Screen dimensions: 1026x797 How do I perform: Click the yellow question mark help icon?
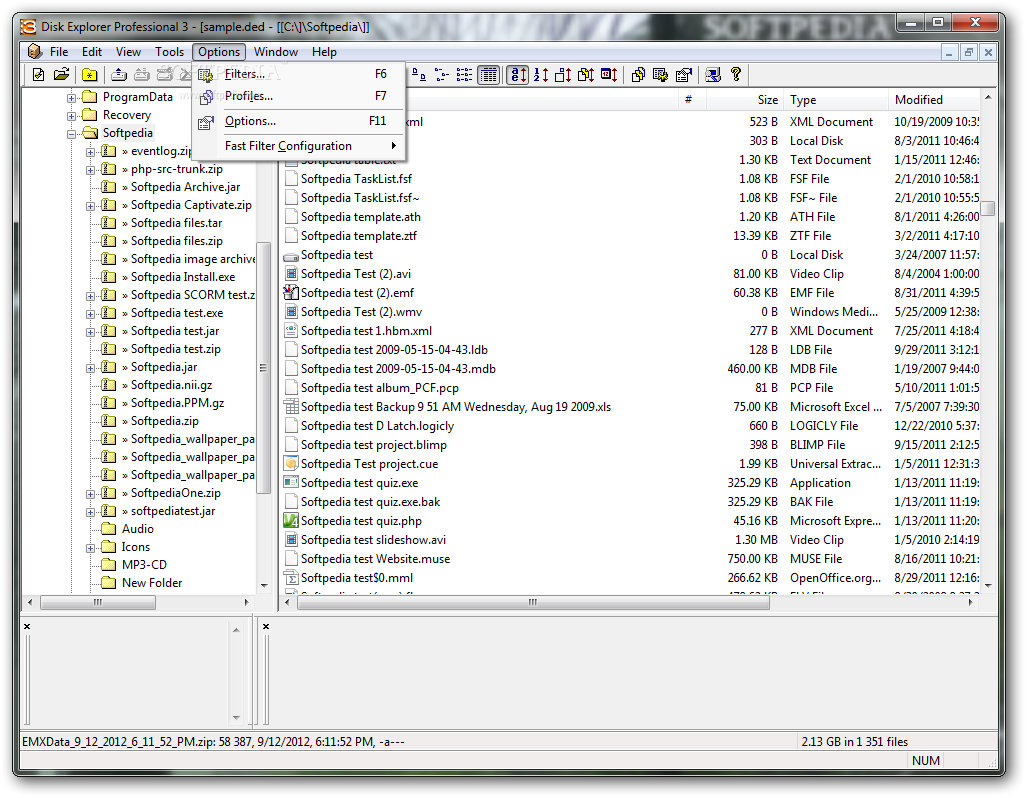[736, 75]
